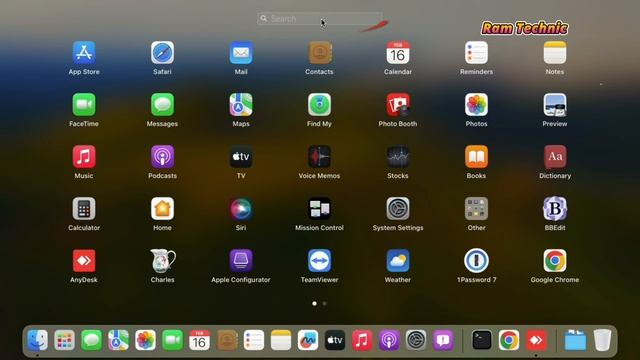Open the Other folder in Launchpad
Image resolution: width=640 pixels, height=360 pixels.
(x=476, y=209)
